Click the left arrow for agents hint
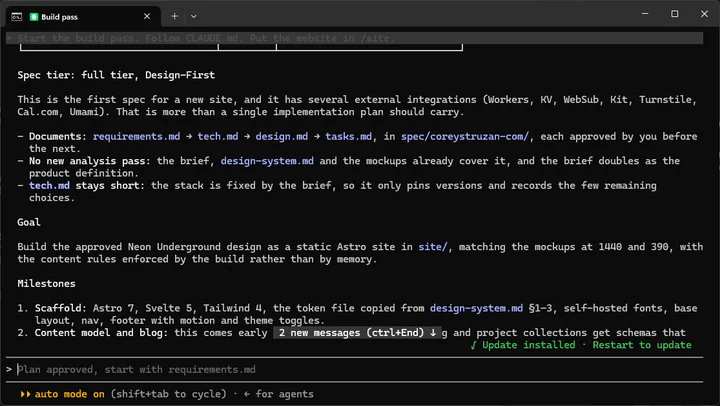 (278, 394)
